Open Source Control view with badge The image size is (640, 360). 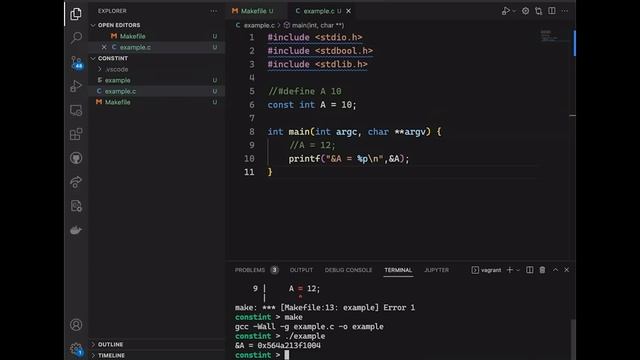pyautogui.click(x=76, y=62)
